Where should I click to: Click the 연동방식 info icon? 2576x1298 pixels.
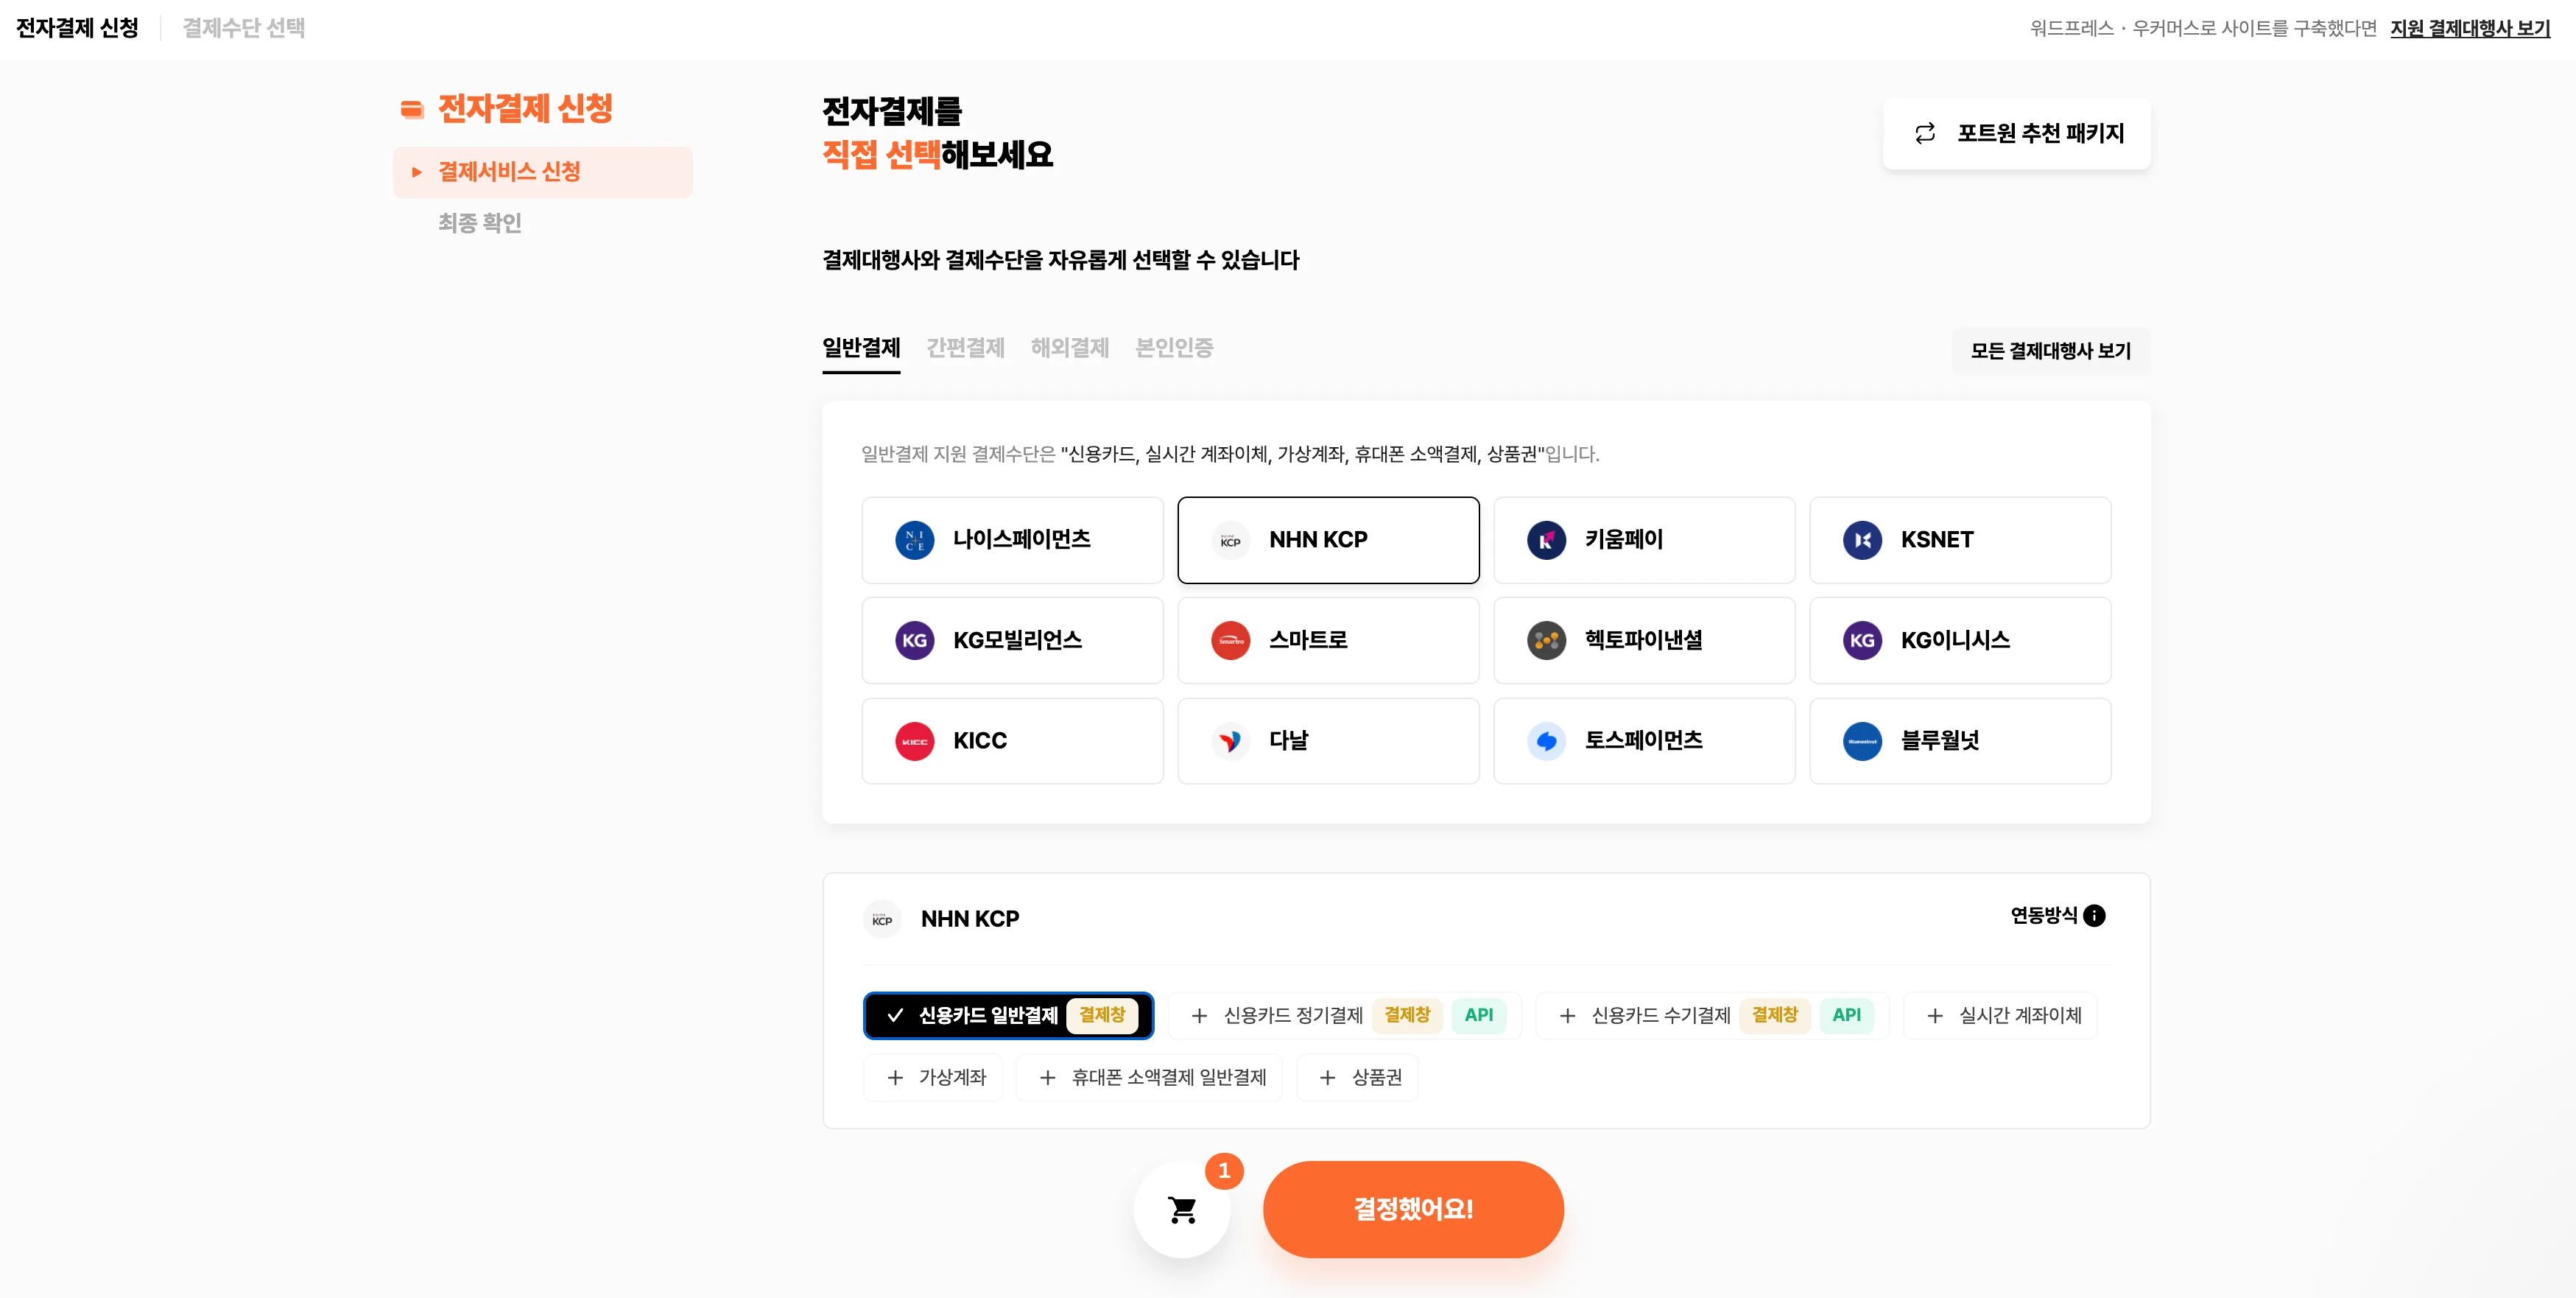pos(2094,915)
